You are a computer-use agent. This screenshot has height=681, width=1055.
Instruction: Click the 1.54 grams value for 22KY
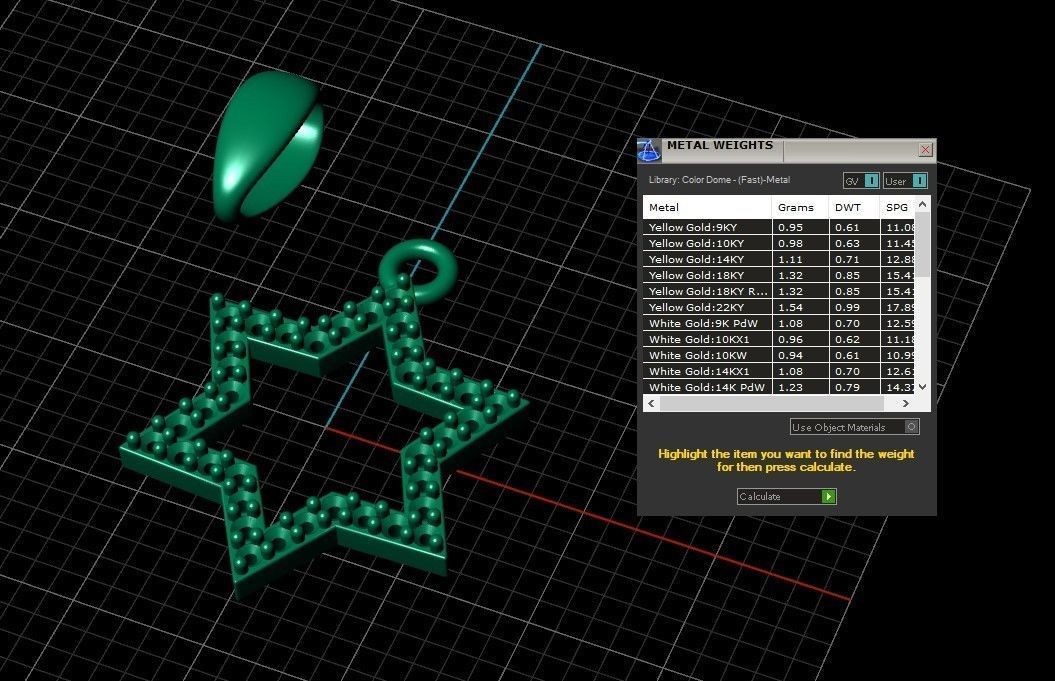(x=791, y=307)
